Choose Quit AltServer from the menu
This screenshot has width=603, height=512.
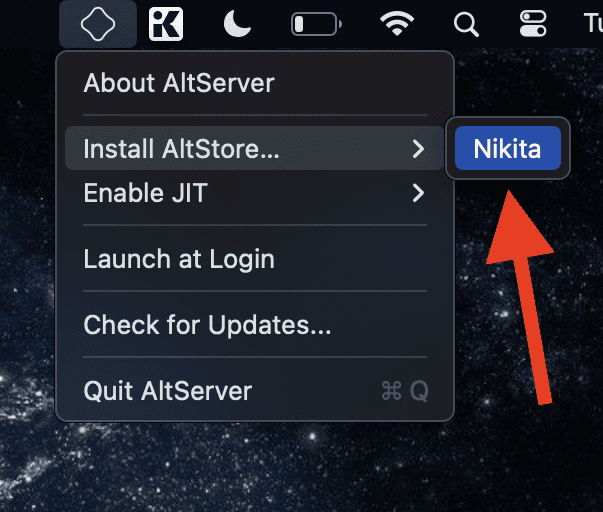click(167, 390)
